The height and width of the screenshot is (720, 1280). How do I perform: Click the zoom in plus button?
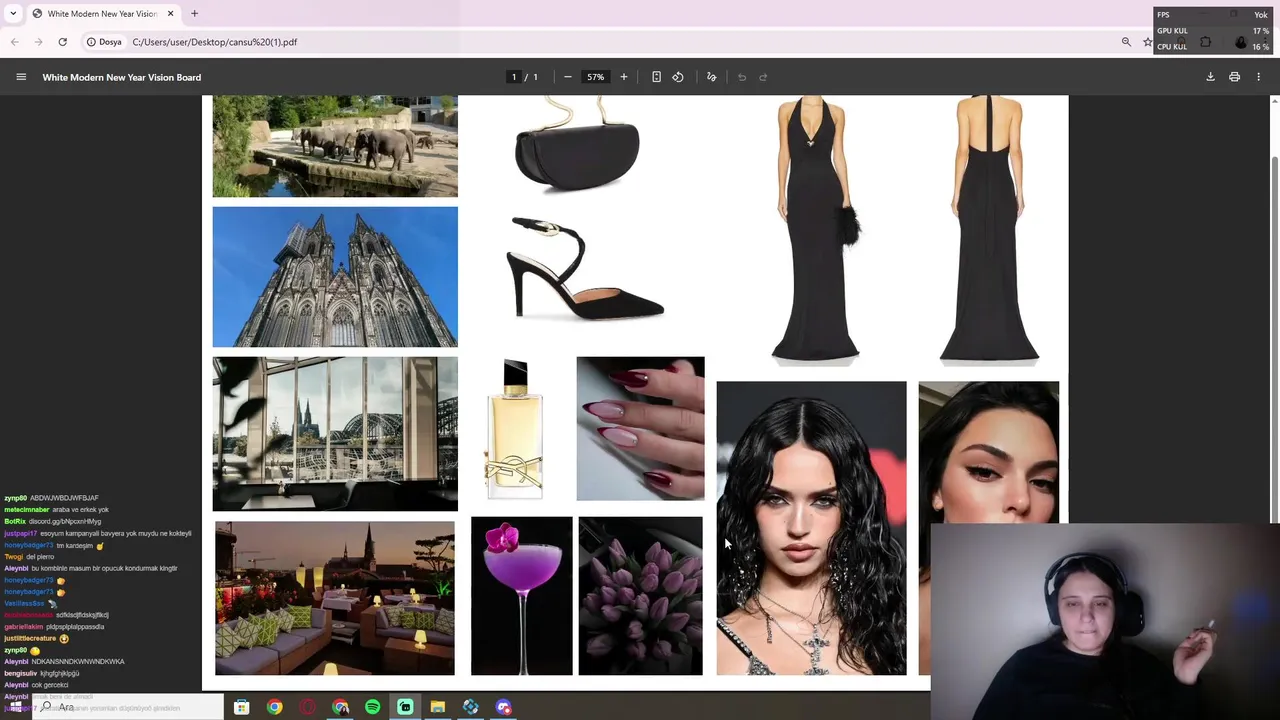click(624, 77)
